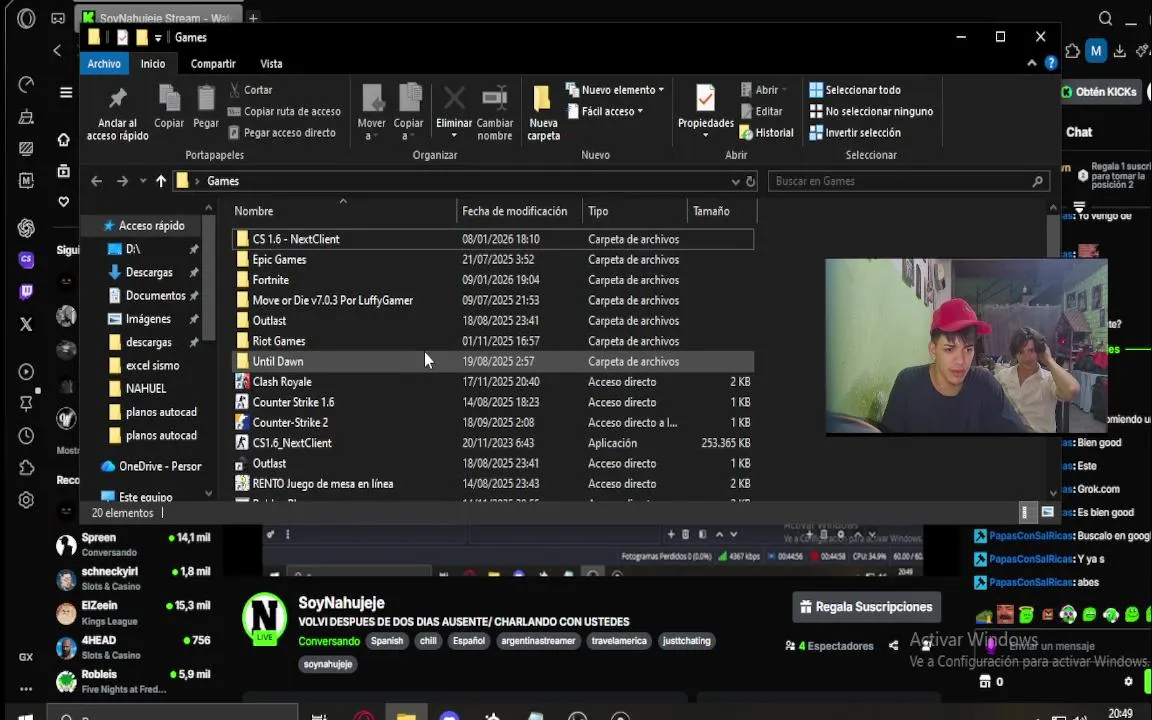Select the Until Dawn folder
Image resolution: width=1152 pixels, height=720 pixels.
coord(492,361)
